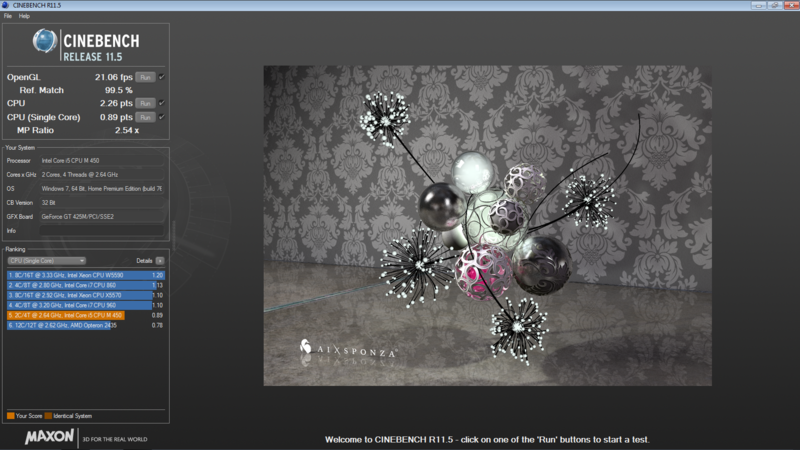The height and width of the screenshot is (450, 800).
Task: Click the MP Ratio value 2.54 x
Action: coord(127,130)
